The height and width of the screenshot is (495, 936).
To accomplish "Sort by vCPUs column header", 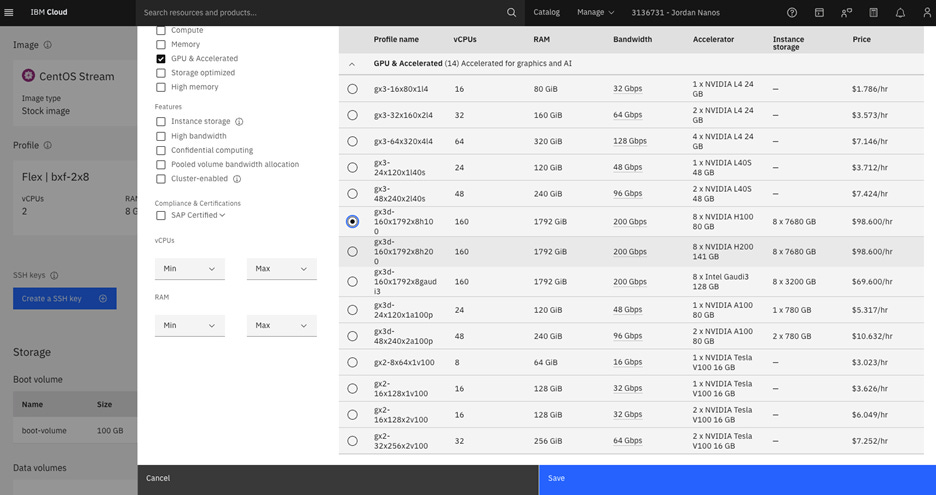I will tap(465, 39).
